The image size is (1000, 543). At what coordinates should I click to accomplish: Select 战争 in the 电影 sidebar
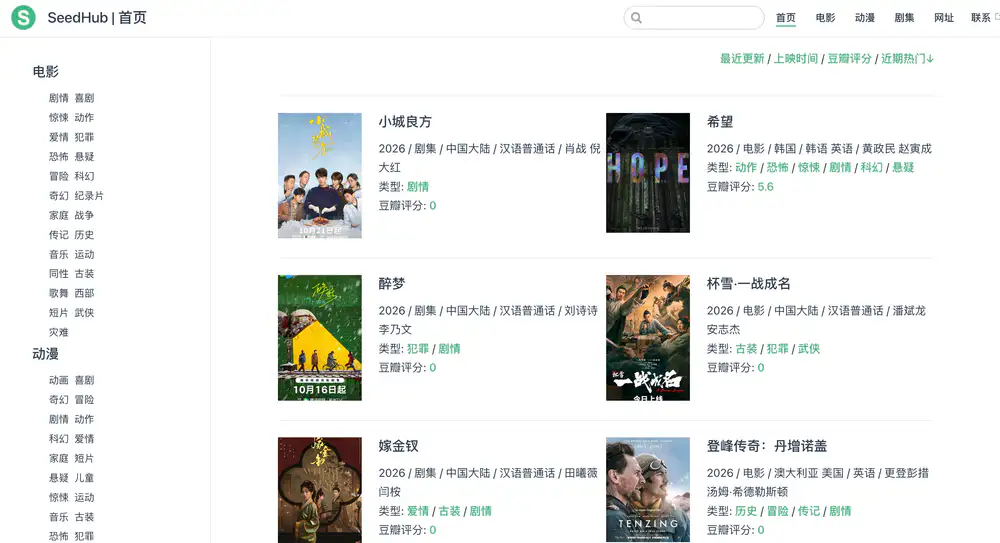(x=84, y=215)
